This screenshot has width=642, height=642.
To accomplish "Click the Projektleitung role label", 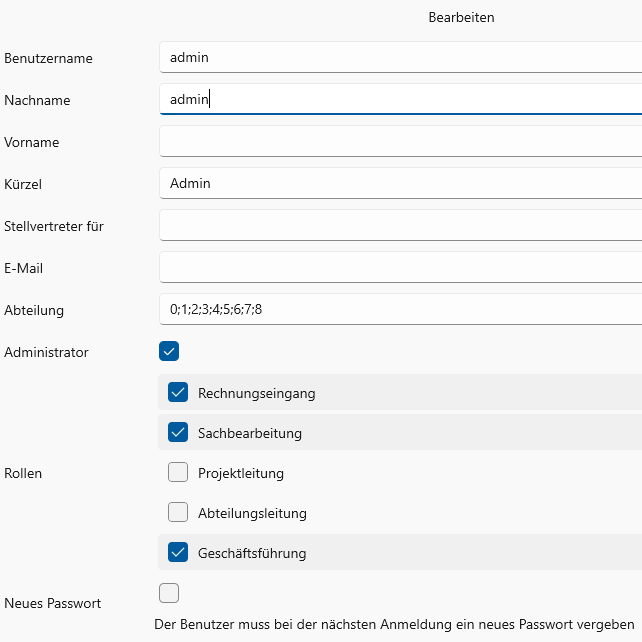I will [x=241, y=474].
